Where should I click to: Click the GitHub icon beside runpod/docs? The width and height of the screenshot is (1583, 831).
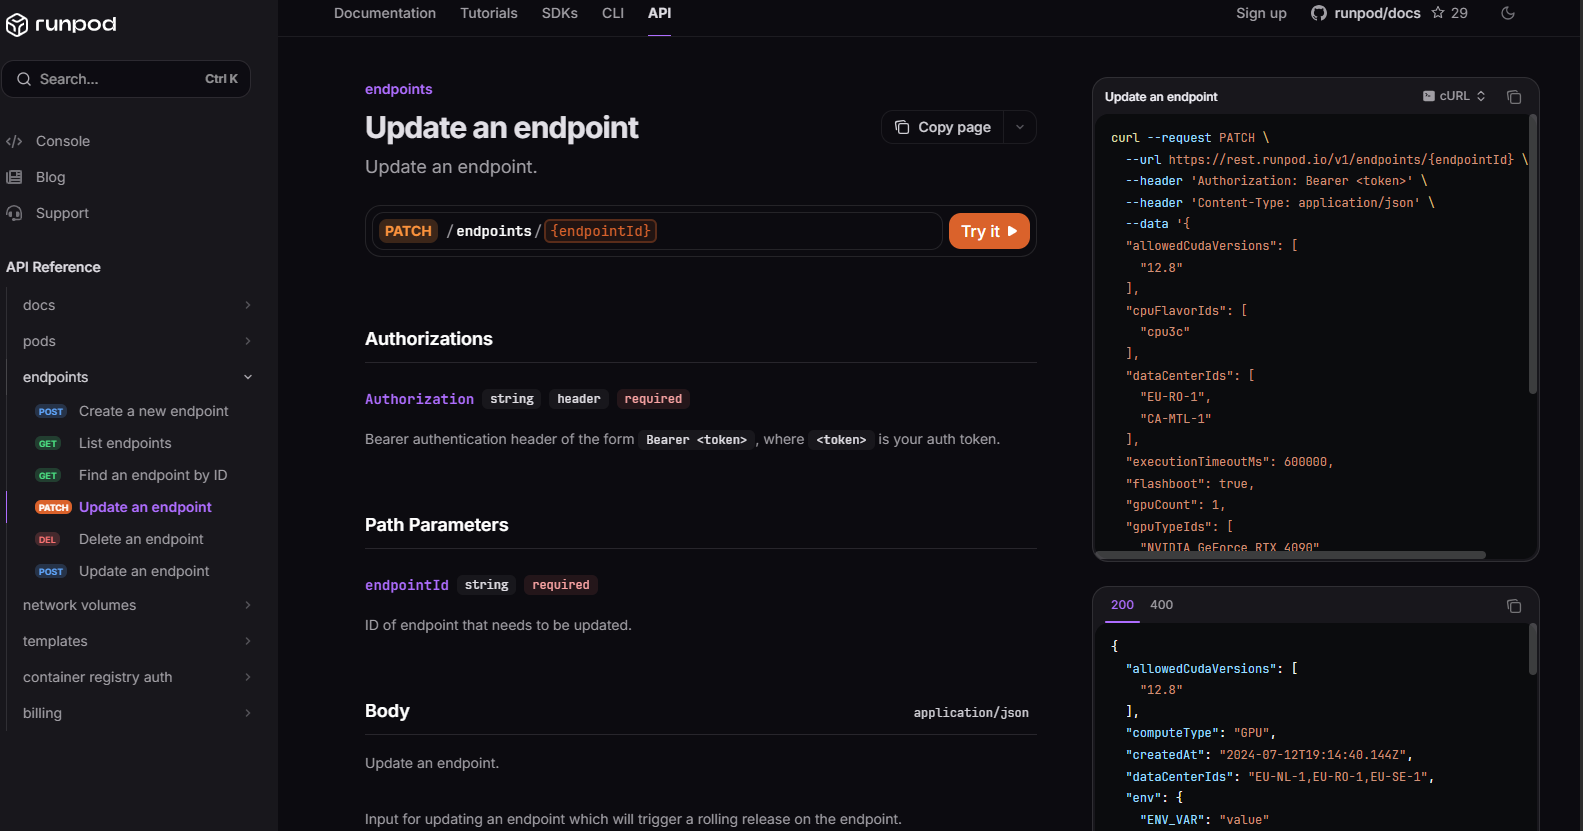click(1319, 13)
